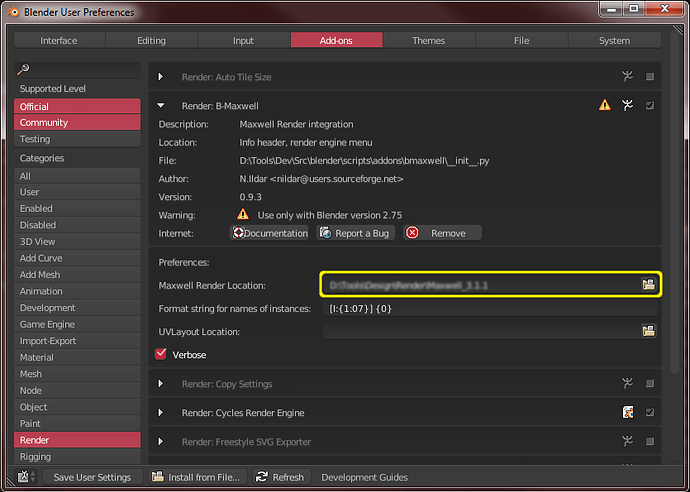Expand Render: Auto Tile Size details
Screen dimensions: 690x492
(161, 77)
